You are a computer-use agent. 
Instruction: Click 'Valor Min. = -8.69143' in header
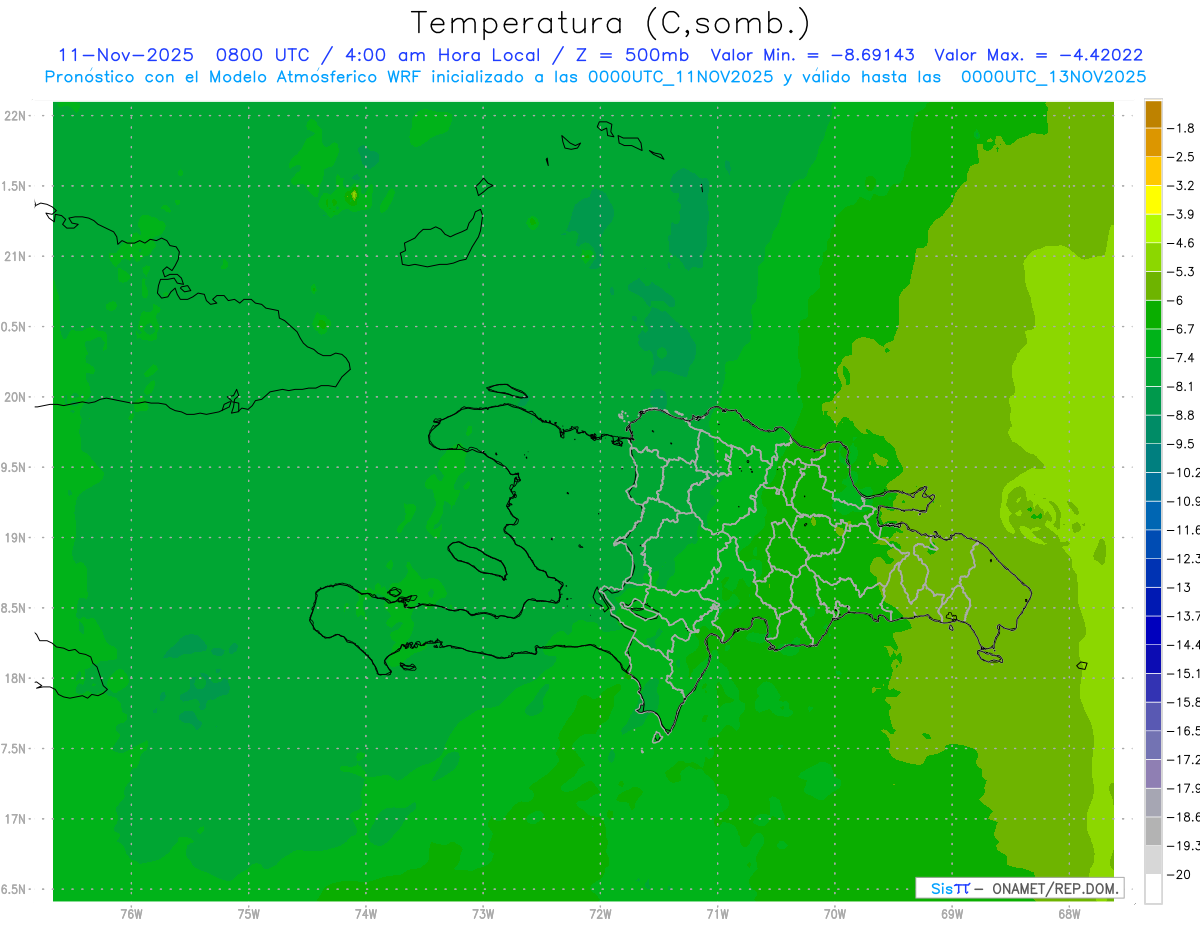[812, 55]
